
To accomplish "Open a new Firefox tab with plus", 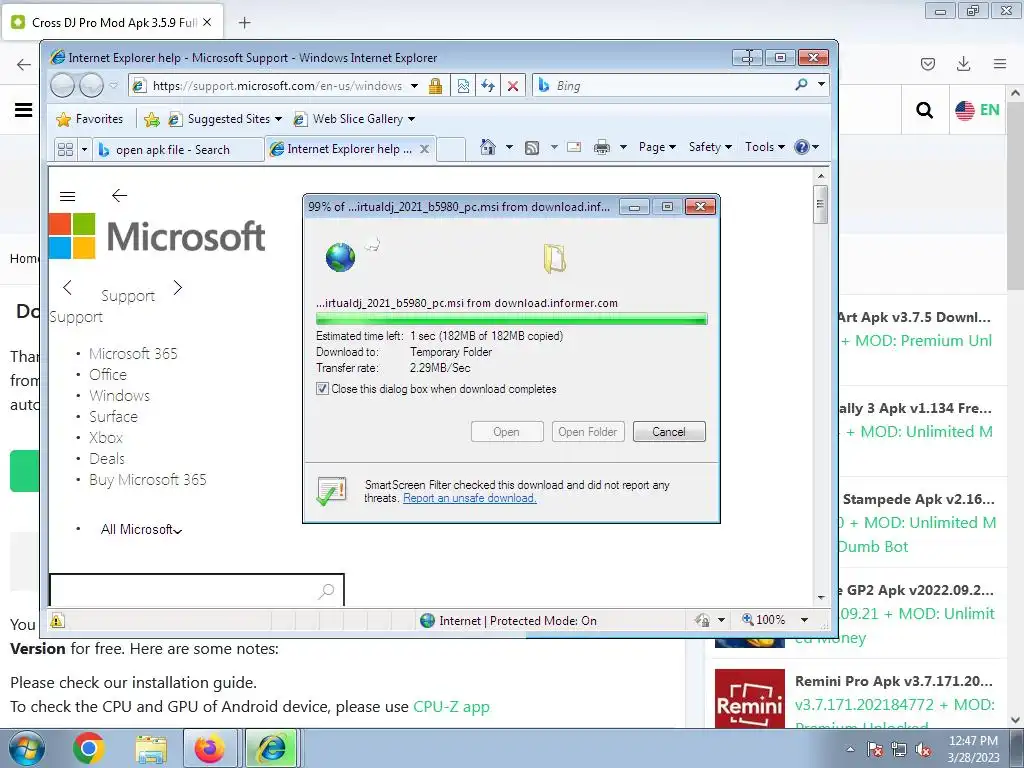I will click(244, 23).
